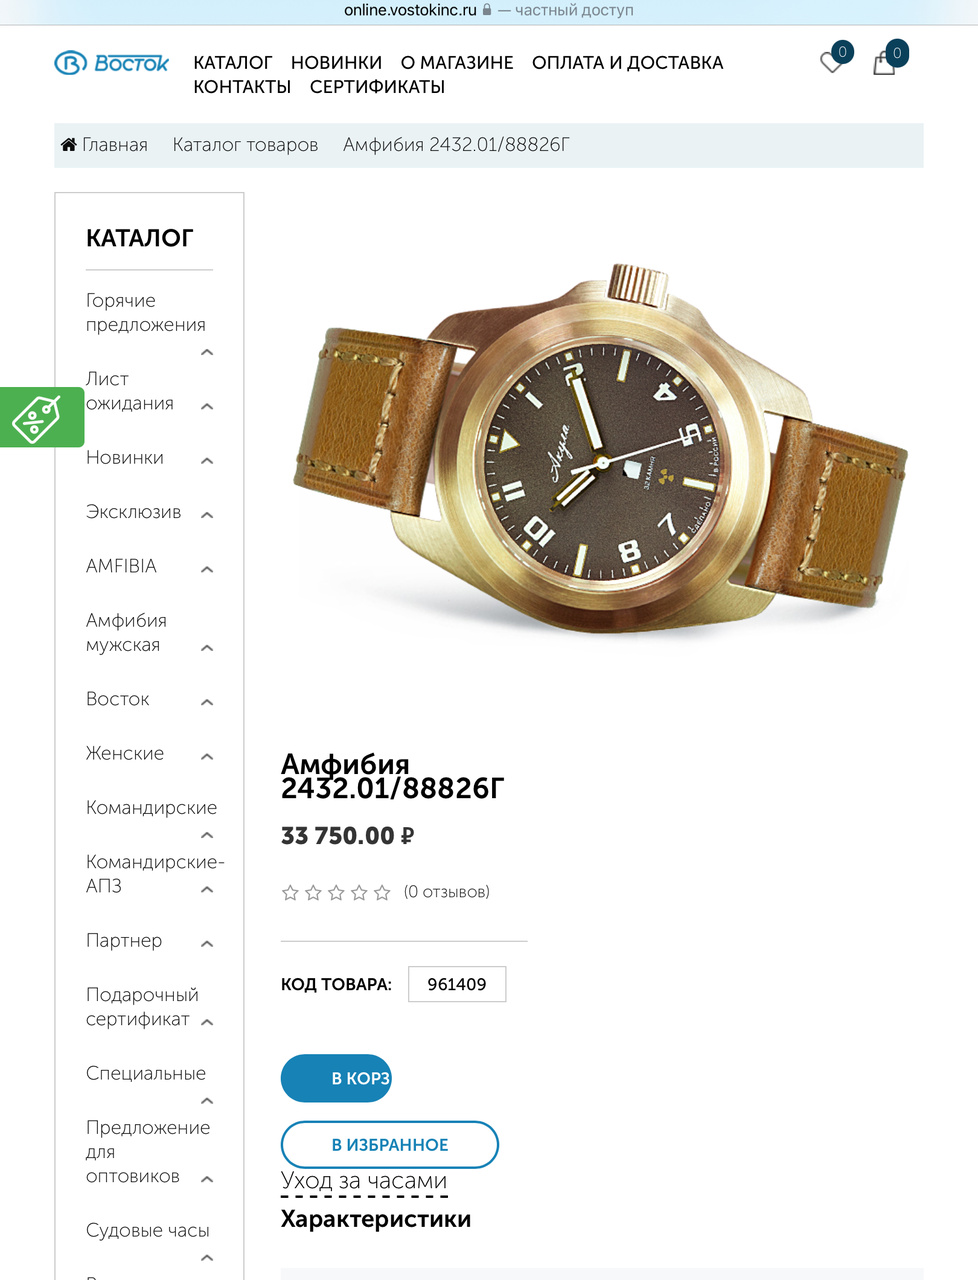Expand the Партнер category chevron
This screenshot has width=978, height=1280.
pos(207,944)
